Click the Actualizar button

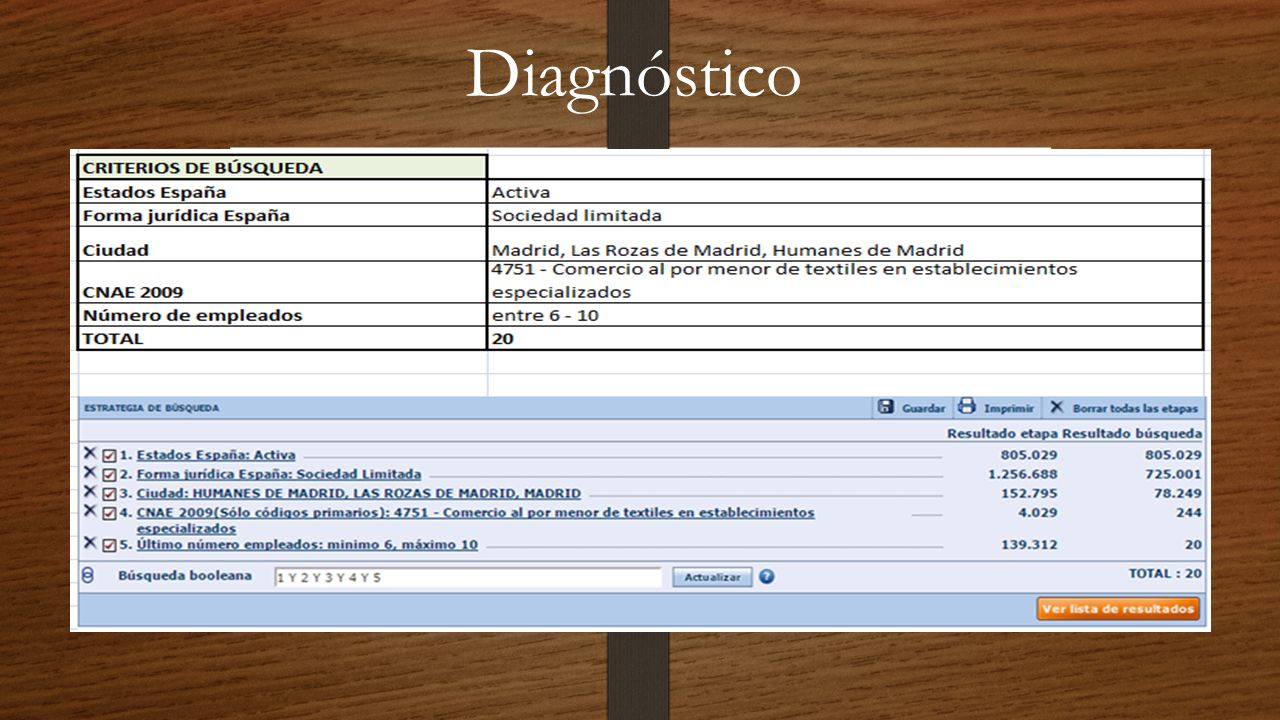coord(712,577)
